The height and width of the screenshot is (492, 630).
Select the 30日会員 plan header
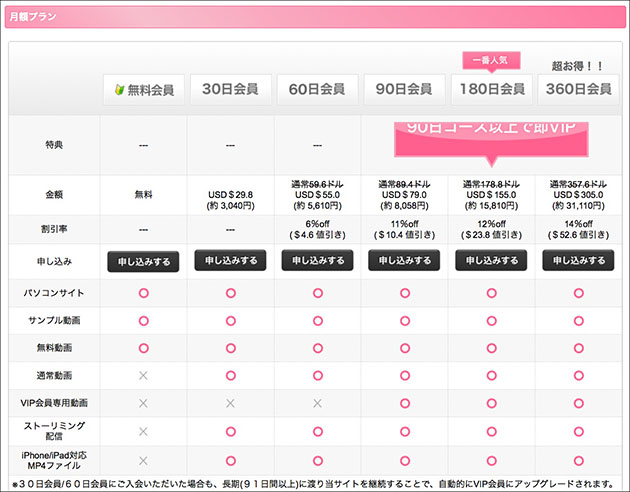pyautogui.click(x=230, y=89)
